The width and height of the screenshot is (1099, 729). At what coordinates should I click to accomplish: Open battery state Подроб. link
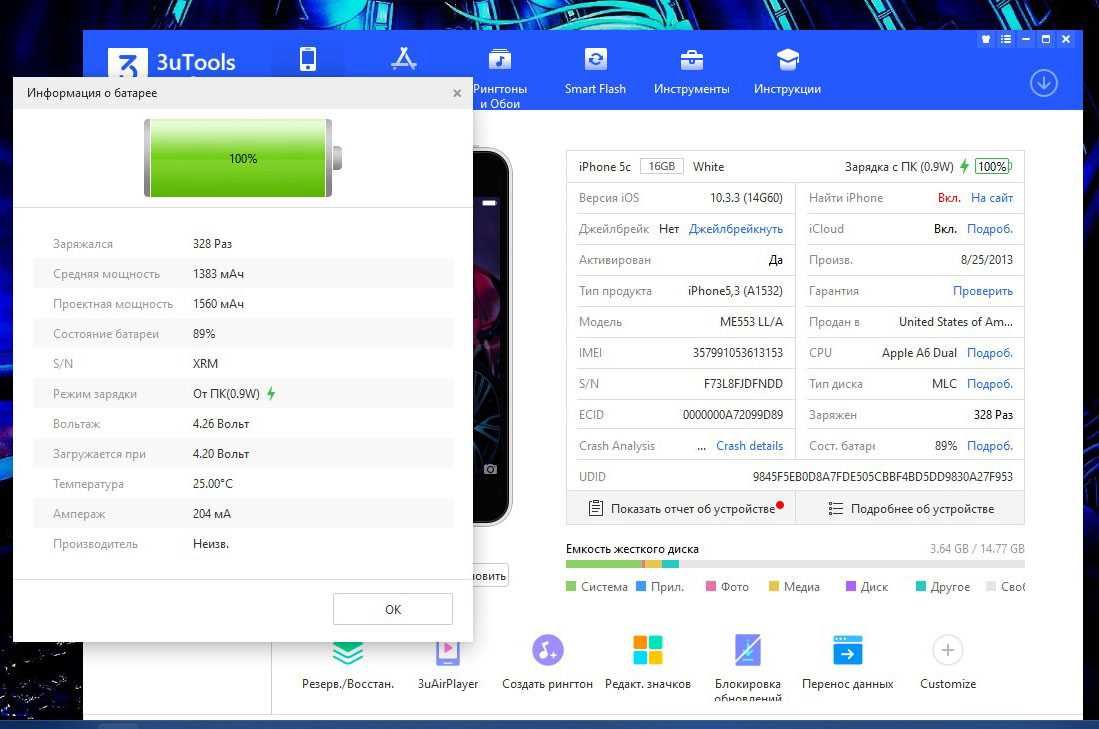click(x=990, y=446)
